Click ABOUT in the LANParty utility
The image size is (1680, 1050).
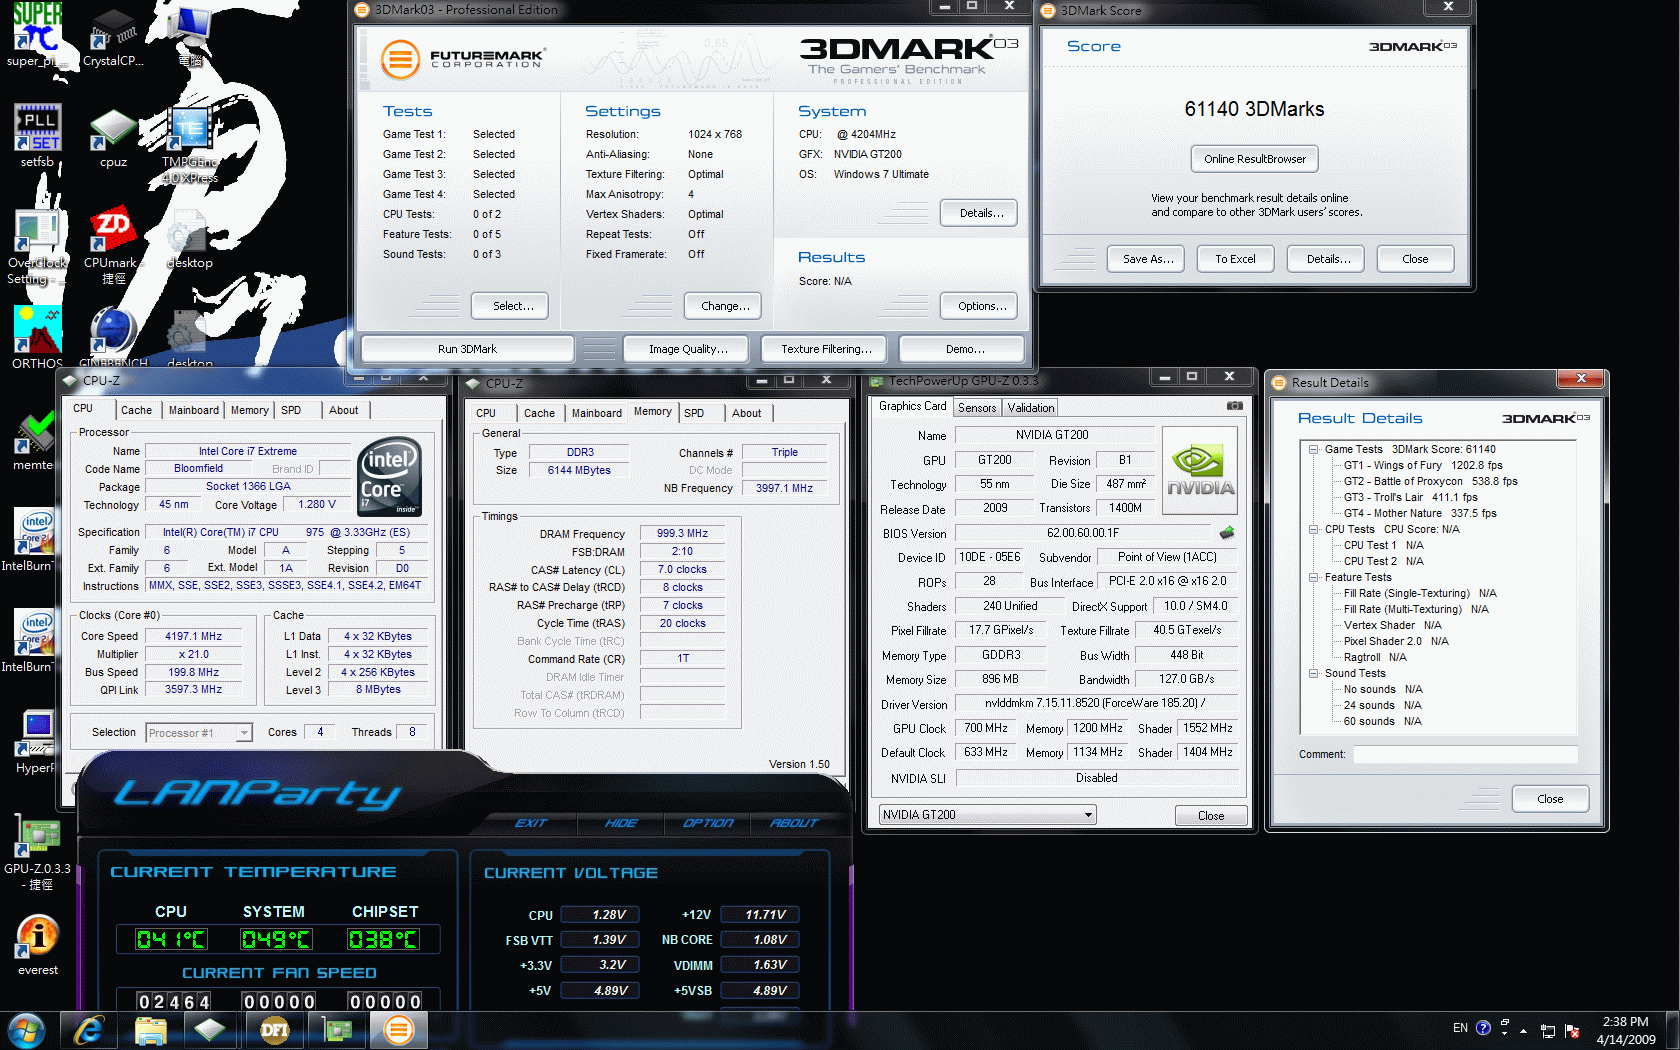pos(794,823)
